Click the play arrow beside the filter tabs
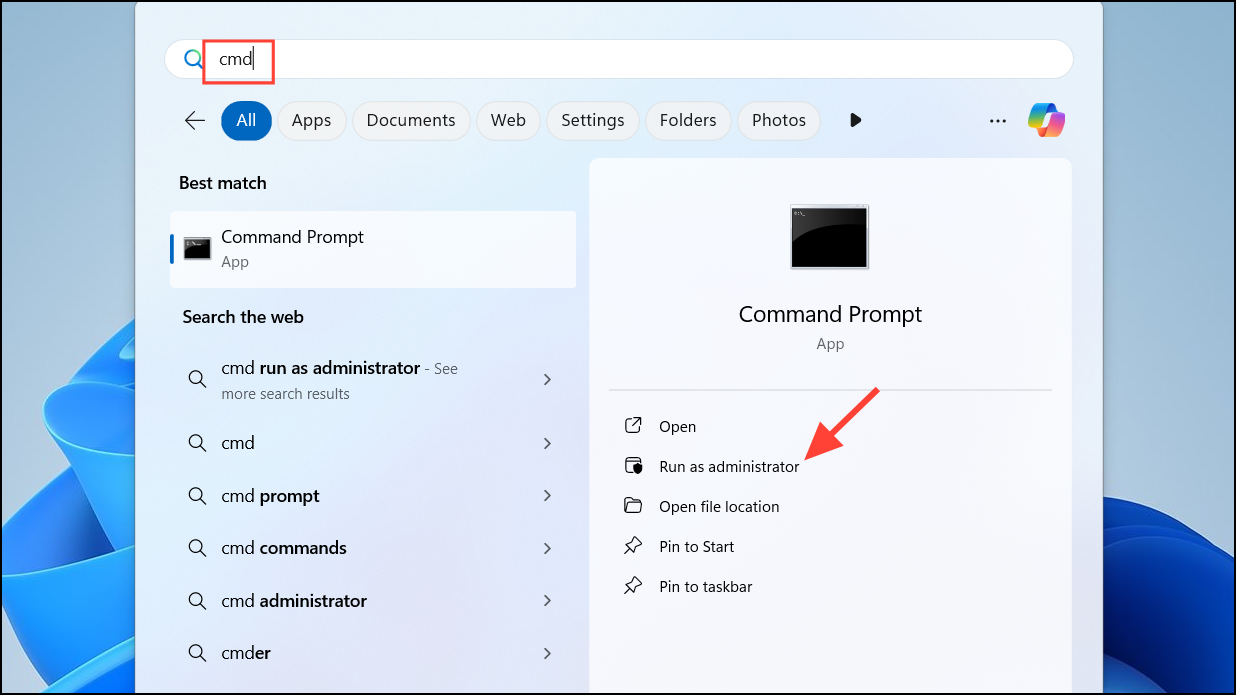 855,120
